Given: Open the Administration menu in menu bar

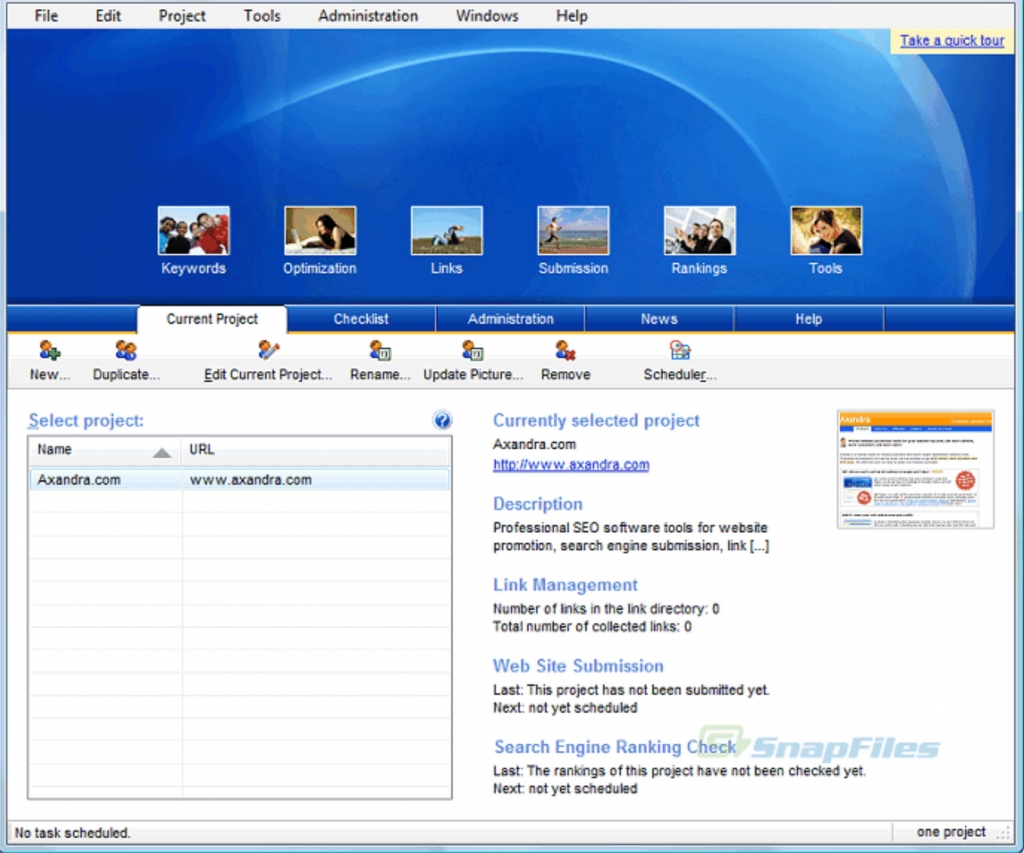Looking at the screenshot, I should tap(368, 16).
